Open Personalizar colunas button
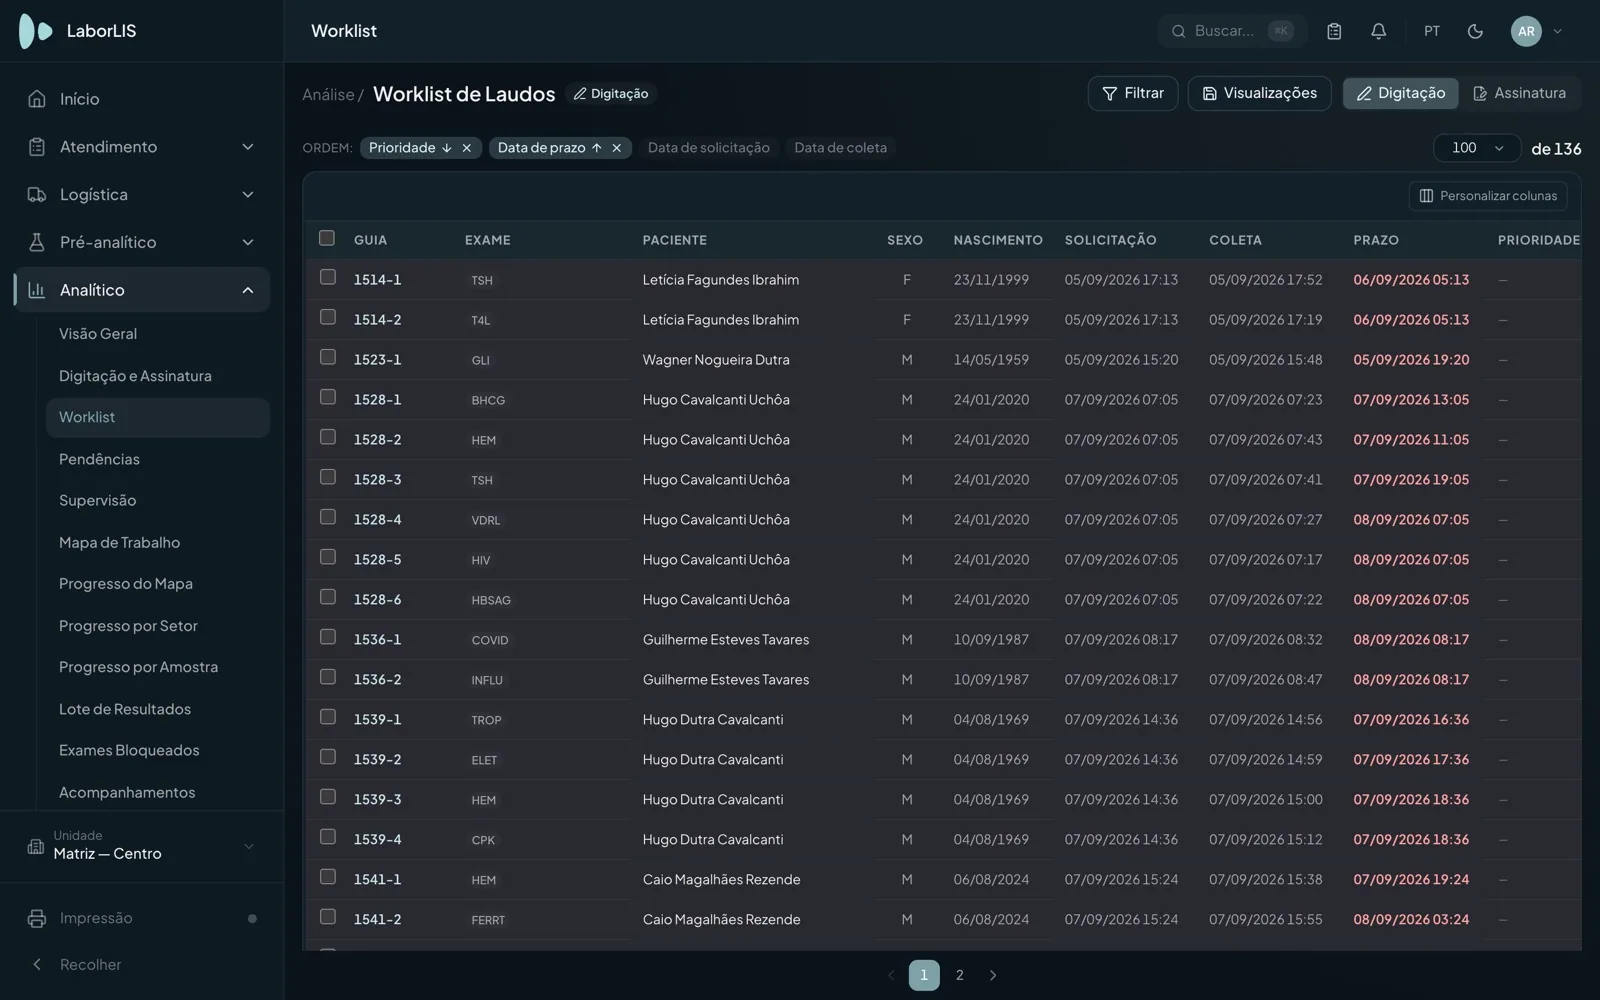Image resolution: width=1600 pixels, height=1000 pixels. (x=1488, y=196)
